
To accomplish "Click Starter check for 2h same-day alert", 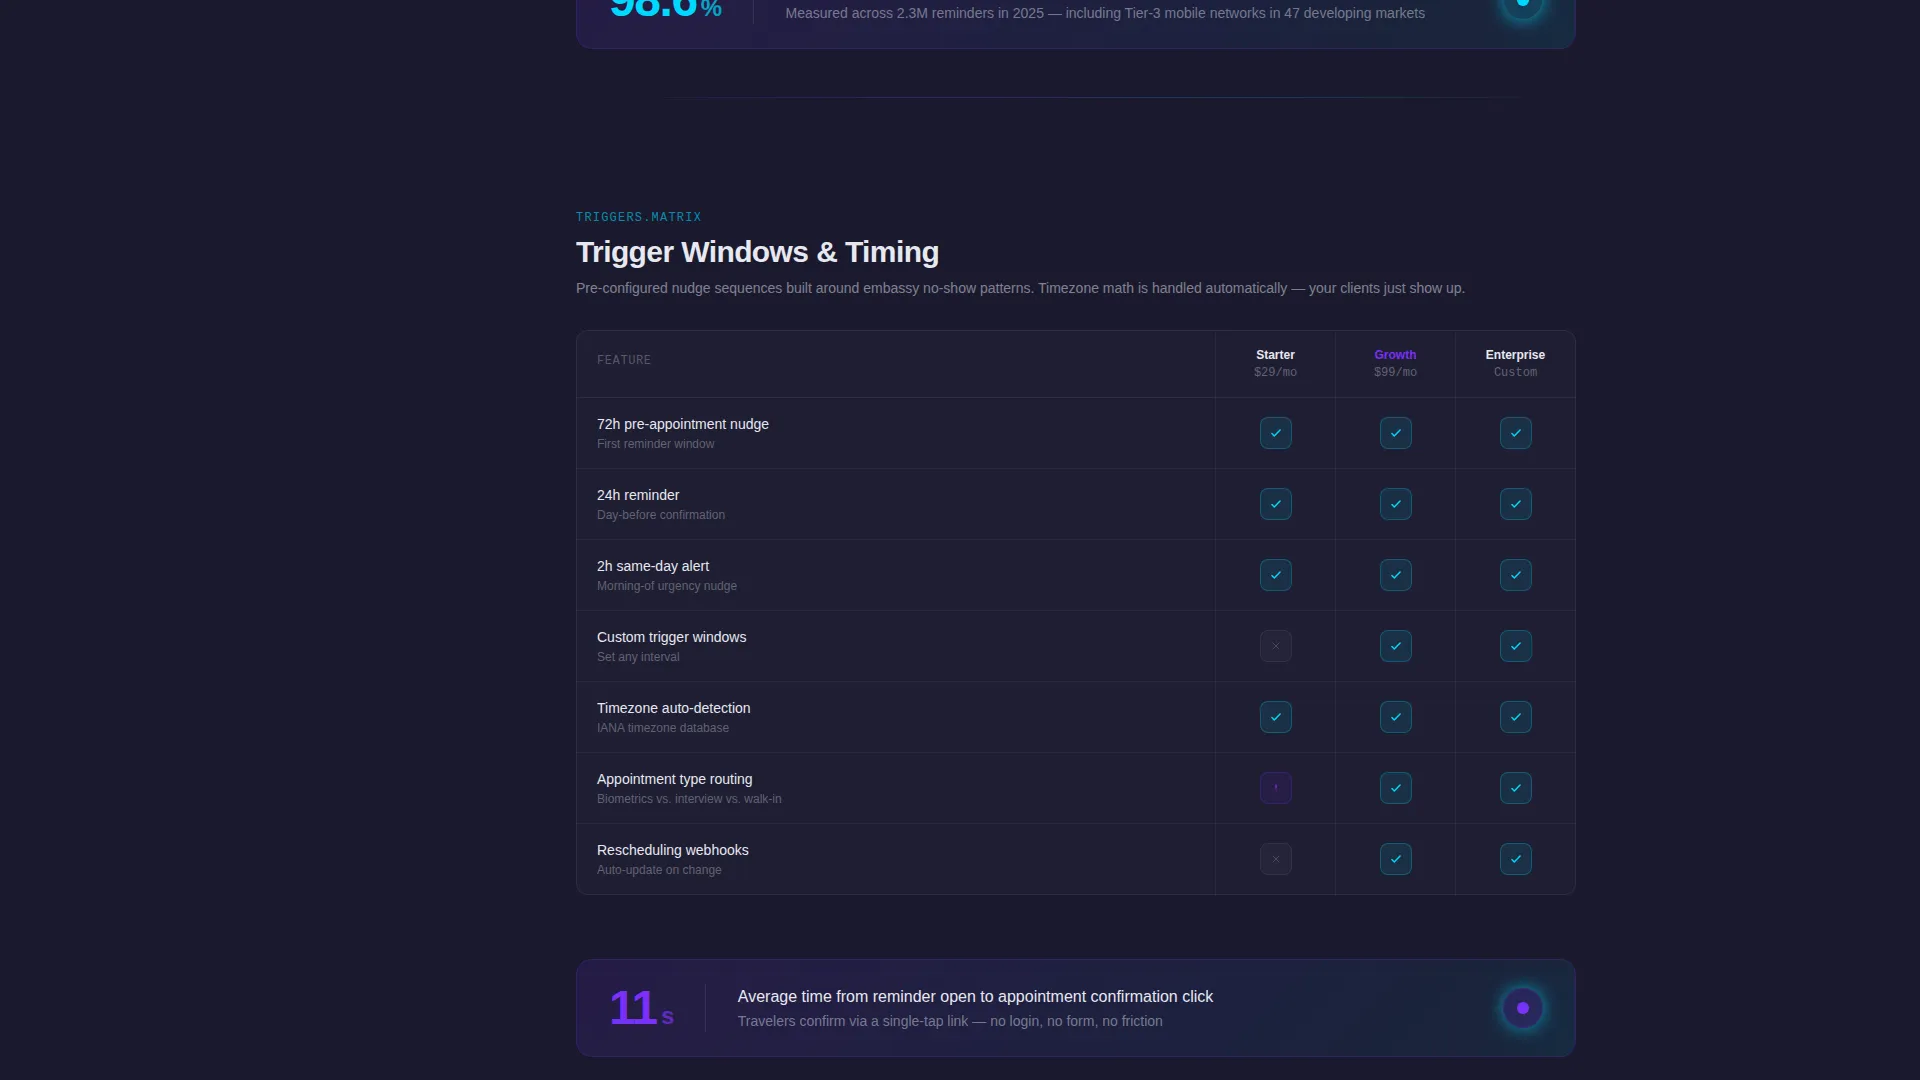I will point(1275,575).
